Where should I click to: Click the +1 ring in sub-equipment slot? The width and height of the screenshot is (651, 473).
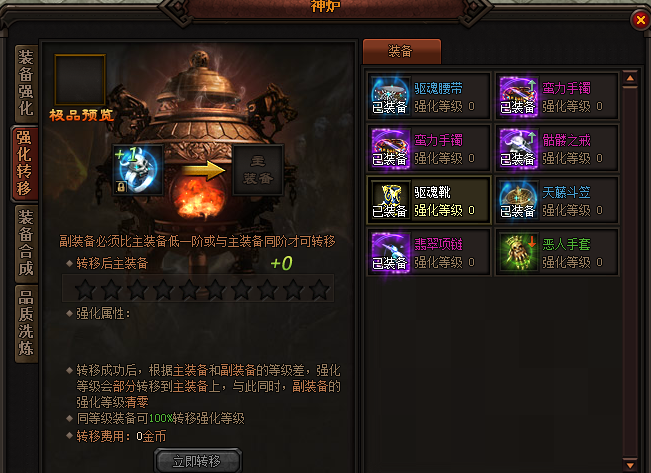[x=138, y=169]
